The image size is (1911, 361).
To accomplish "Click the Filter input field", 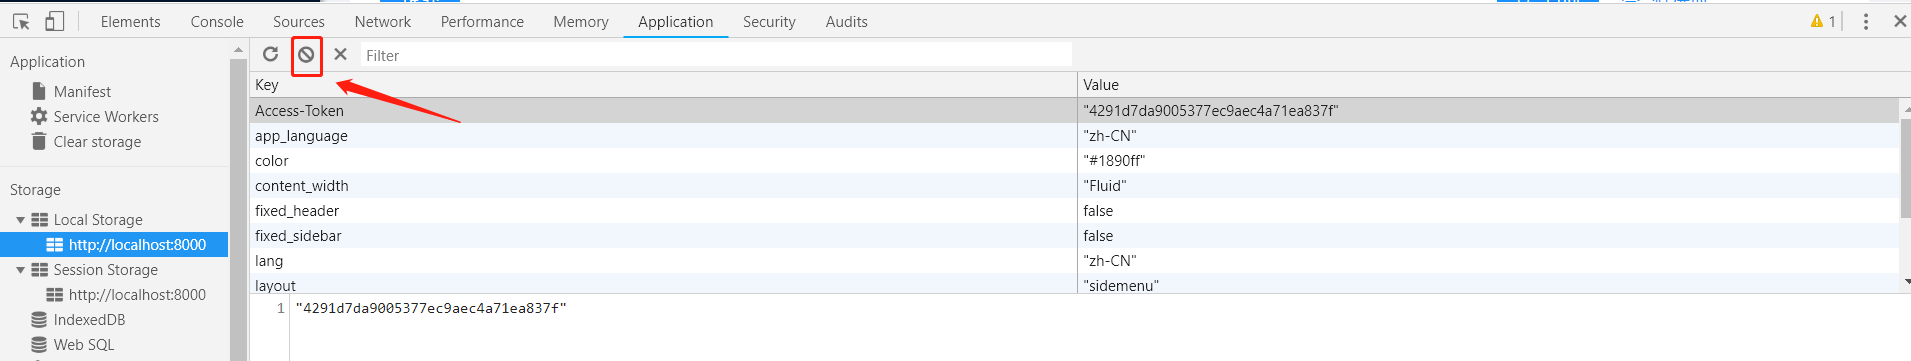I will click(716, 55).
